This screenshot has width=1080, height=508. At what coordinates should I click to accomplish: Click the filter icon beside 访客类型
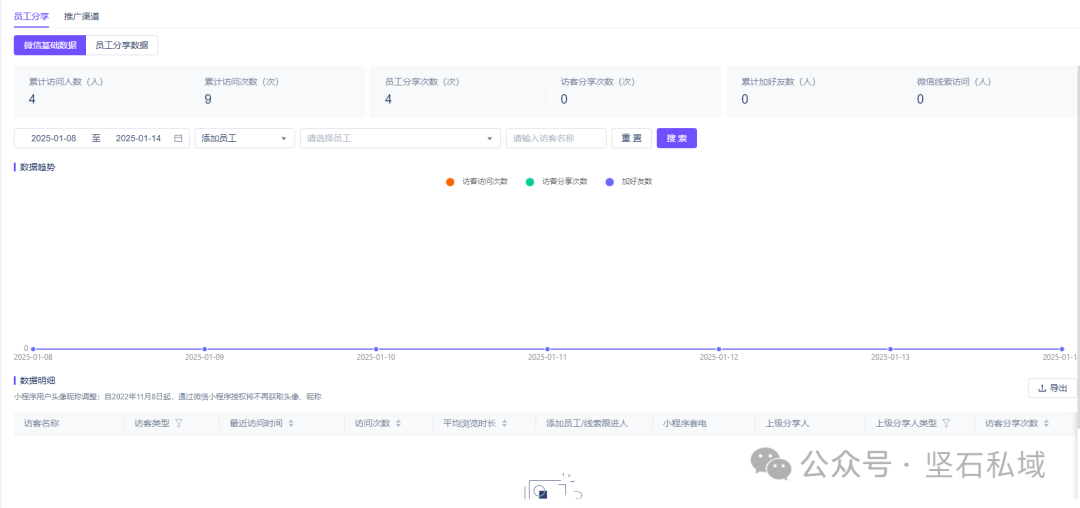click(179, 423)
